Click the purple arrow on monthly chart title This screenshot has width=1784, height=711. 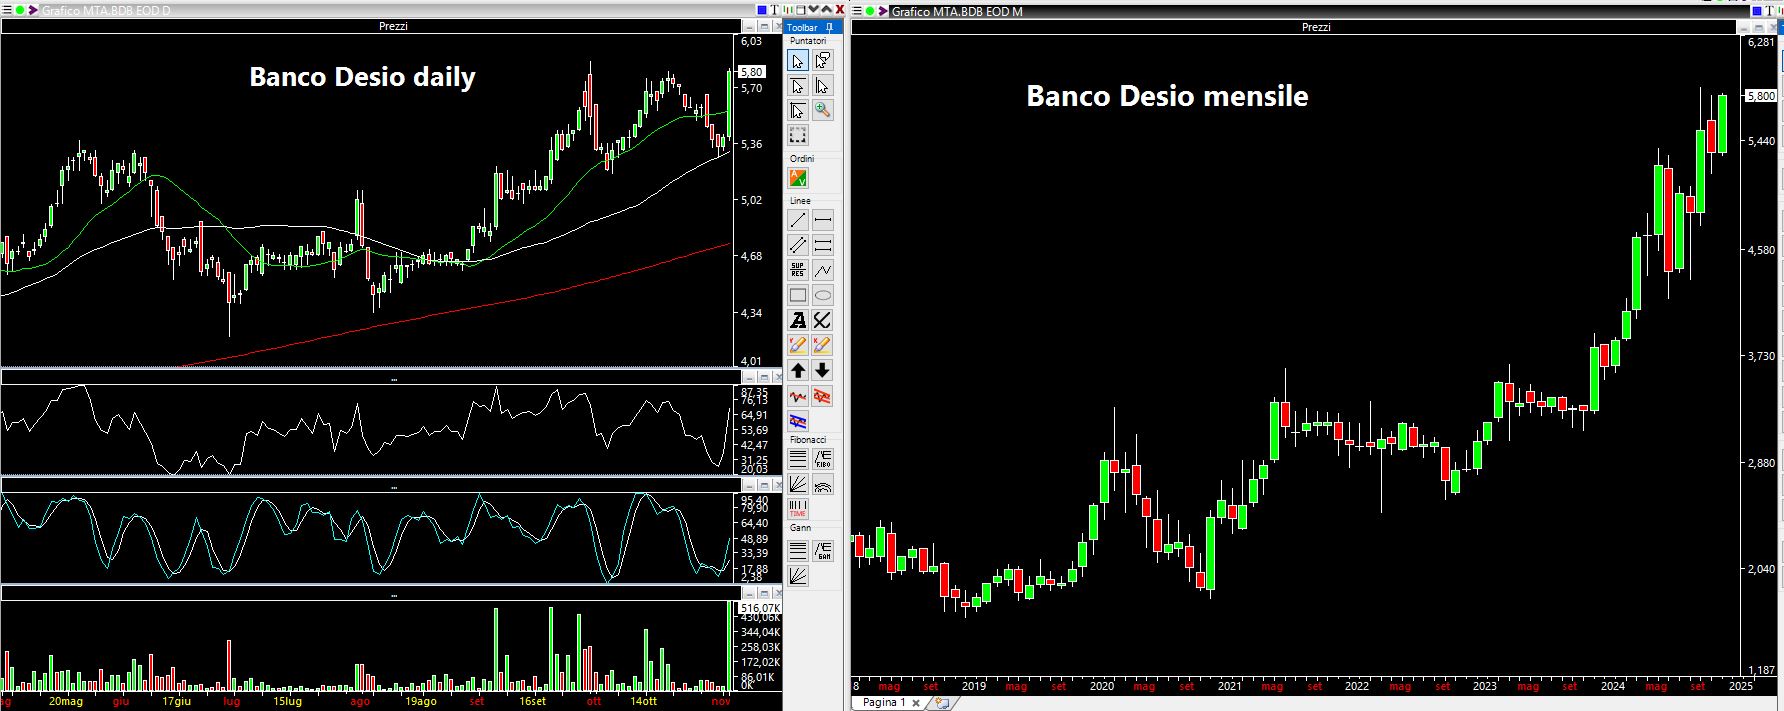coord(883,11)
